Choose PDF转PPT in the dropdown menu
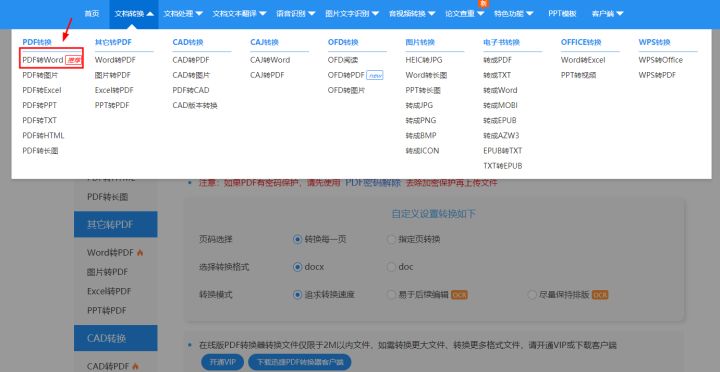The width and height of the screenshot is (720, 372). (x=39, y=105)
